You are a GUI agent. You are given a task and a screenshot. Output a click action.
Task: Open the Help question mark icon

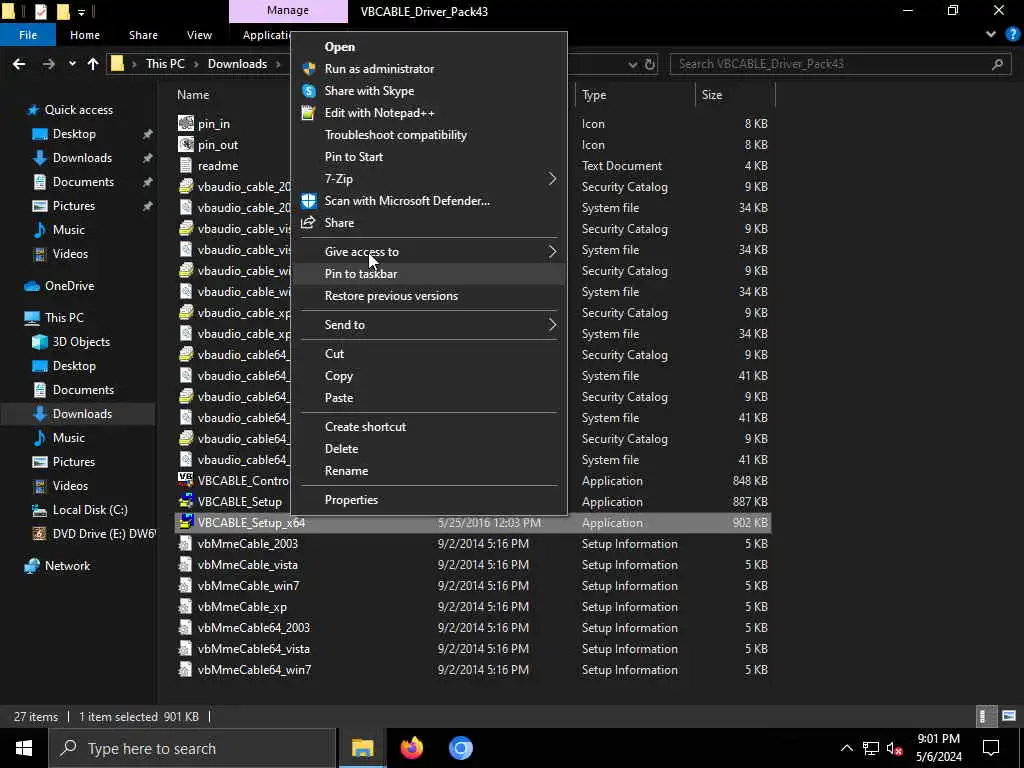click(x=1012, y=35)
